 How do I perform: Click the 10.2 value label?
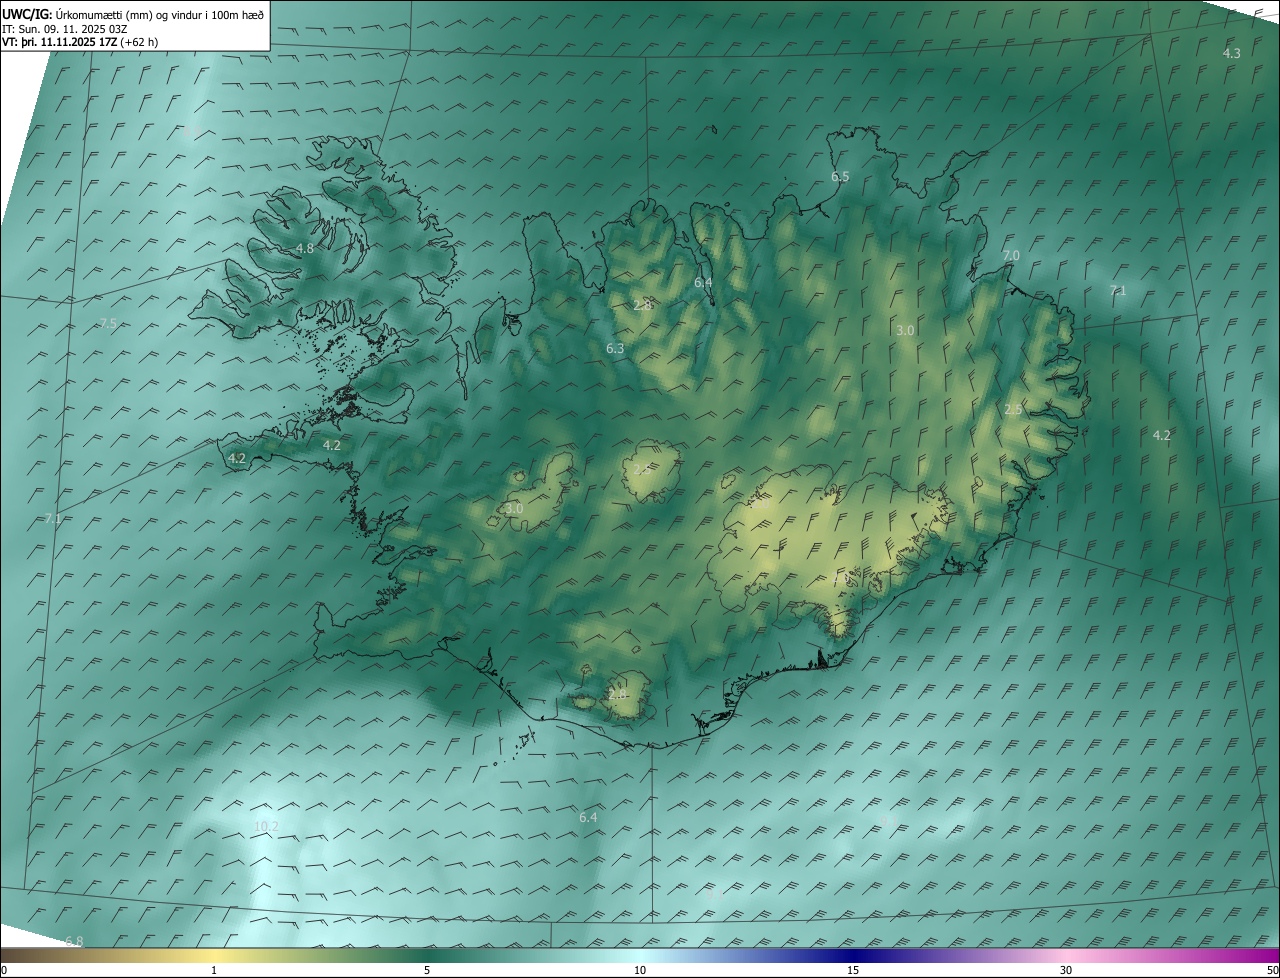[266, 826]
